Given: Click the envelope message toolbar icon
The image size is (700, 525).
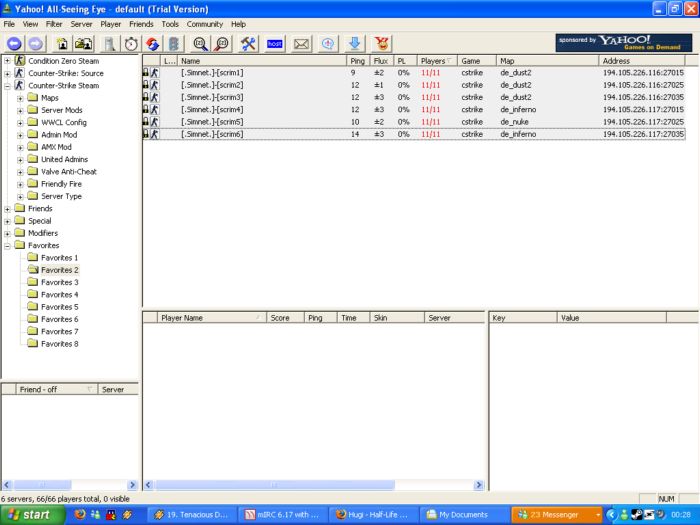Looking at the screenshot, I should pos(301,44).
